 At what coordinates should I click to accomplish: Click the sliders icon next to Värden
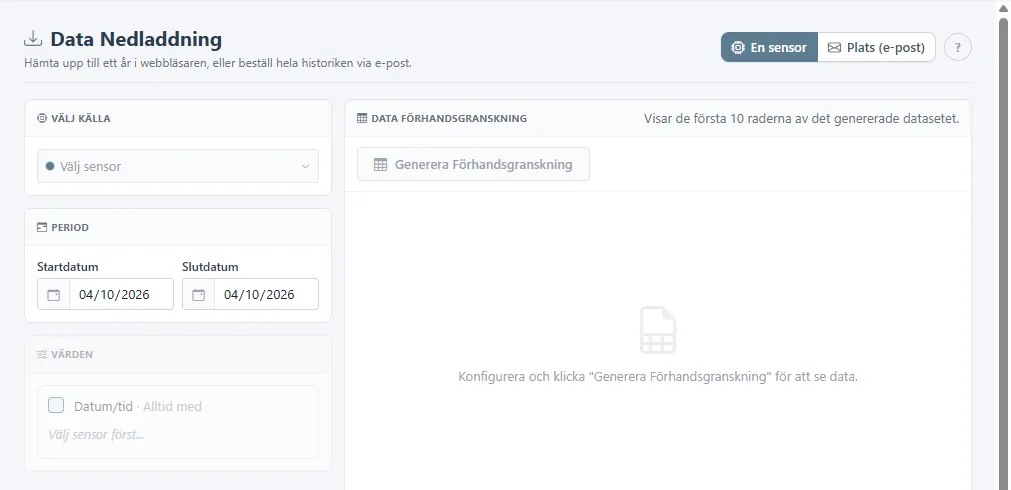42,355
